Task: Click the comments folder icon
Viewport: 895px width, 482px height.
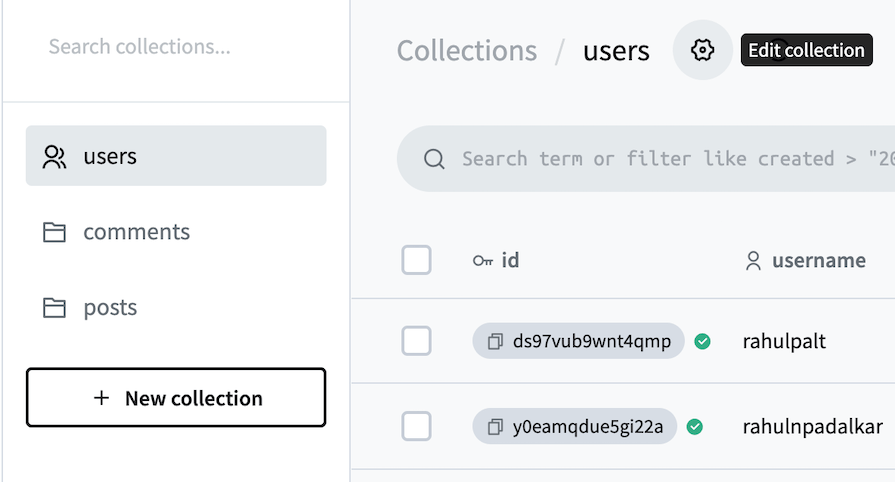Action: (x=54, y=232)
